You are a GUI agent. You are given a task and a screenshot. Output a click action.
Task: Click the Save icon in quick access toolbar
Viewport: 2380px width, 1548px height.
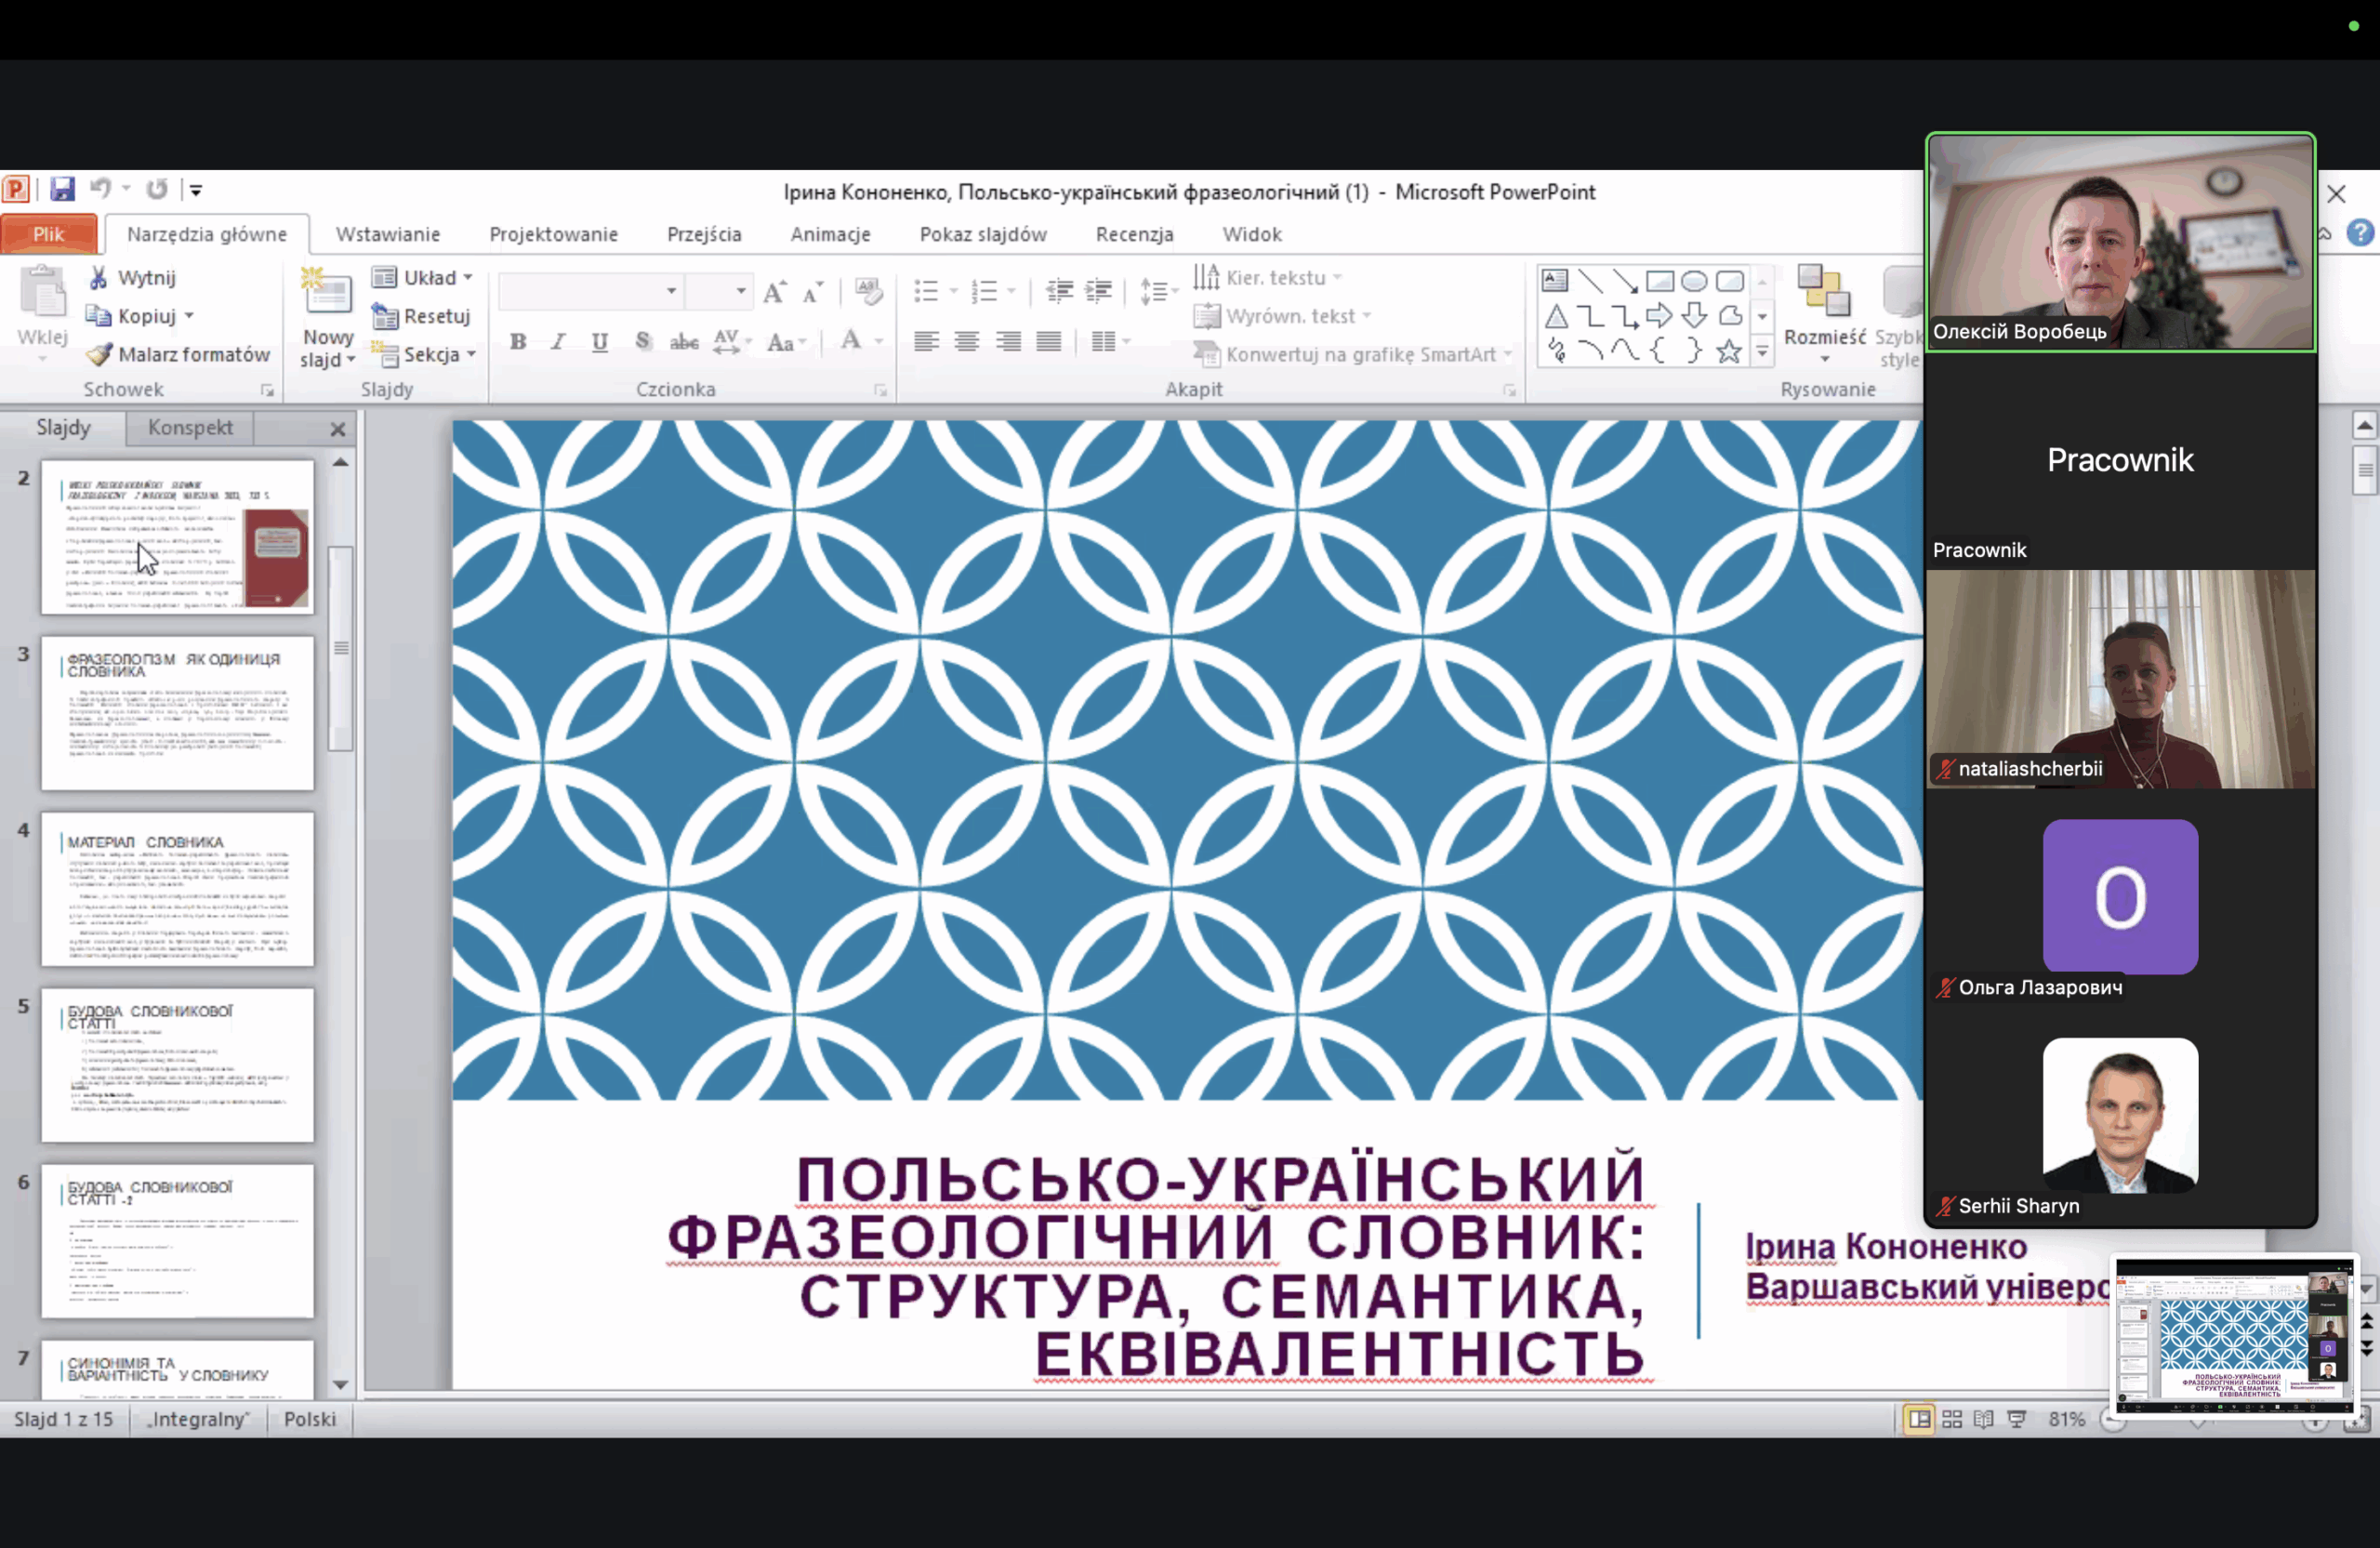coord(63,189)
